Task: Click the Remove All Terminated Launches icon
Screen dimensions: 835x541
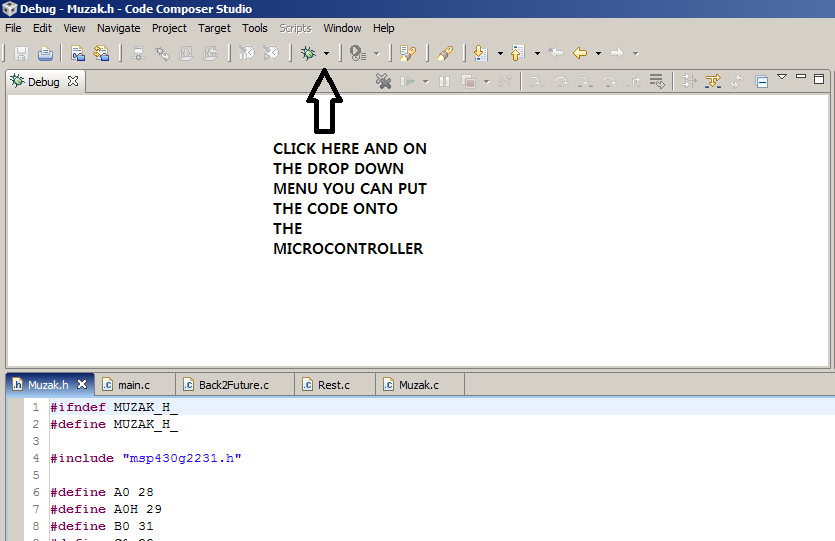Action: [383, 81]
